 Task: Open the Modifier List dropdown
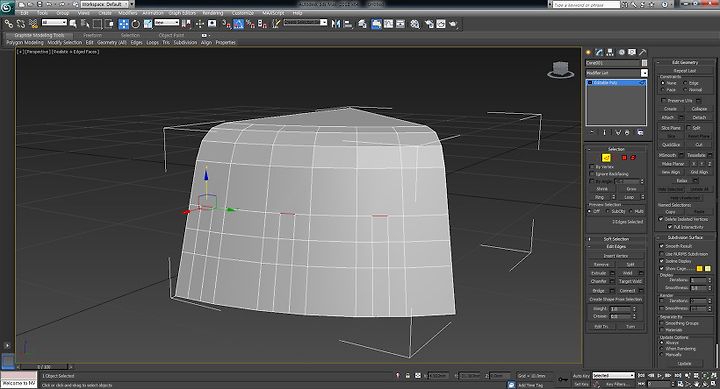point(617,73)
